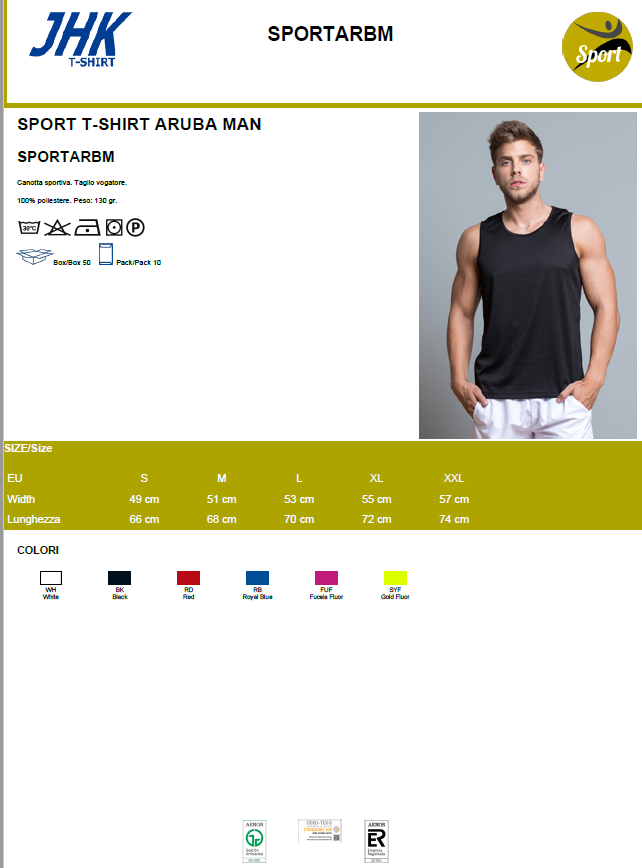Viewport: 642px width, 868px height.
Task: Click the circled P dry-clean symbol
Action: (135, 228)
